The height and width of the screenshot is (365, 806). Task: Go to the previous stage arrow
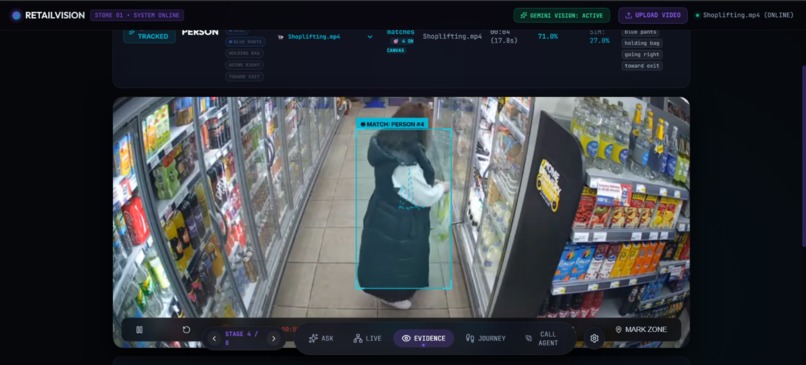point(214,338)
